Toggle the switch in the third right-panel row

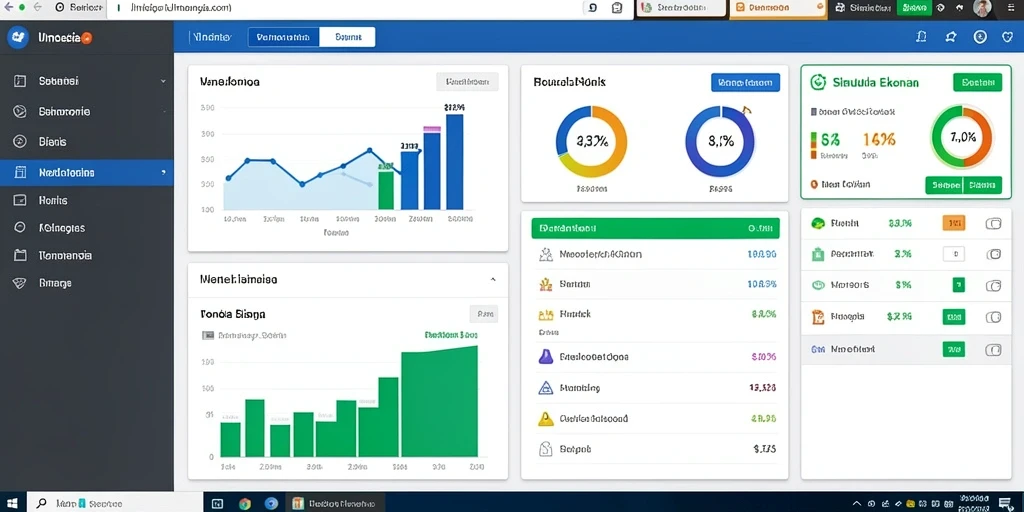[993, 285]
